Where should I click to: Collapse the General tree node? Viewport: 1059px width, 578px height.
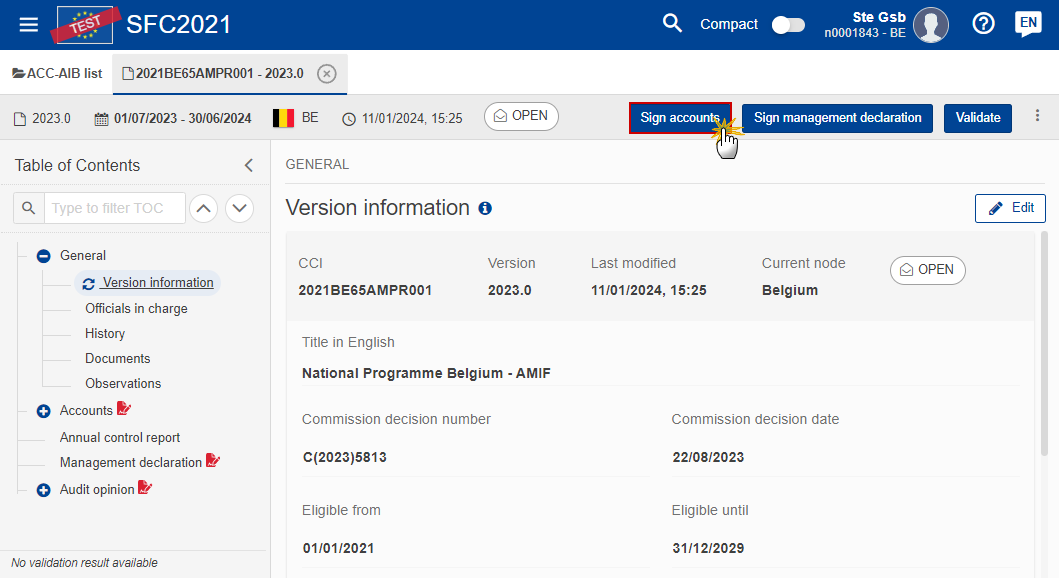click(x=43, y=256)
